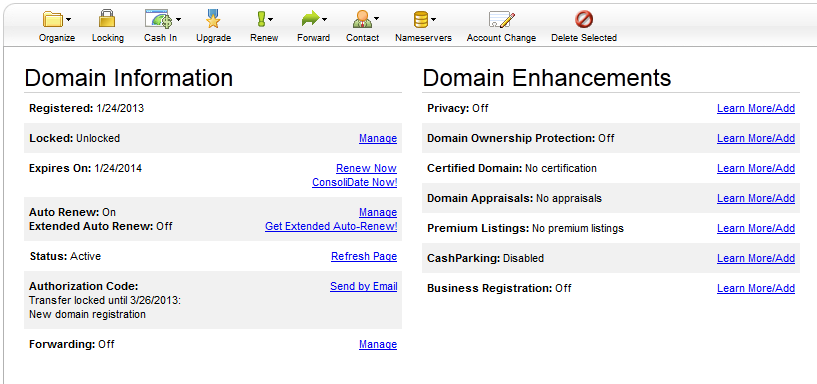Click Business Registration: Off text
Viewport: 817px width, 384px height.
pyautogui.click(x=499, y=289)
